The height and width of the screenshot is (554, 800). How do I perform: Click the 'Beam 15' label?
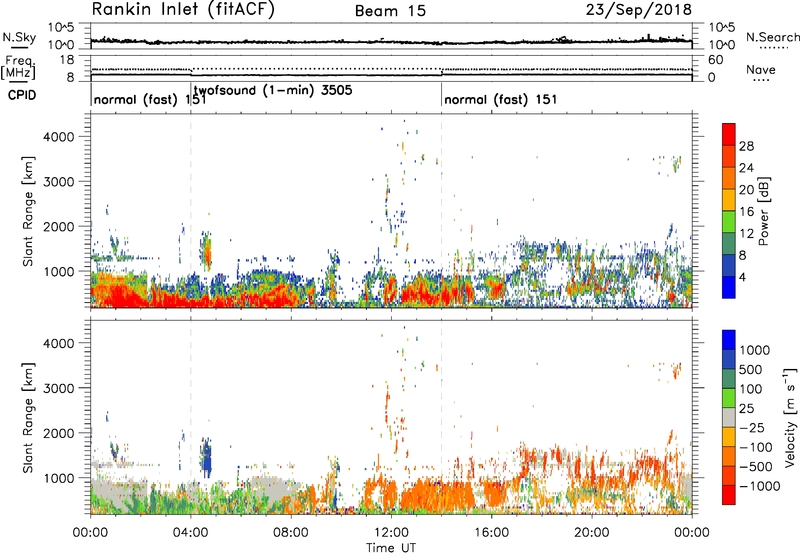tap(390, 11)
